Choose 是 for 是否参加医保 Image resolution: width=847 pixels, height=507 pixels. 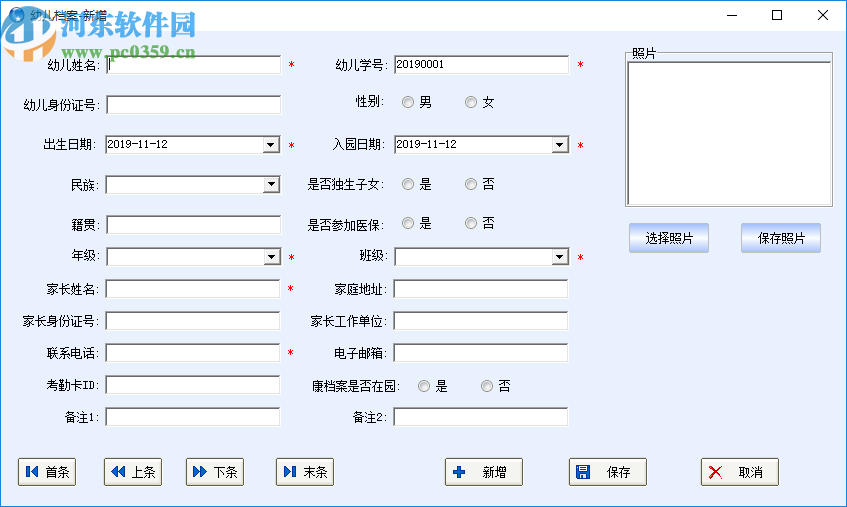coord(408,223)
